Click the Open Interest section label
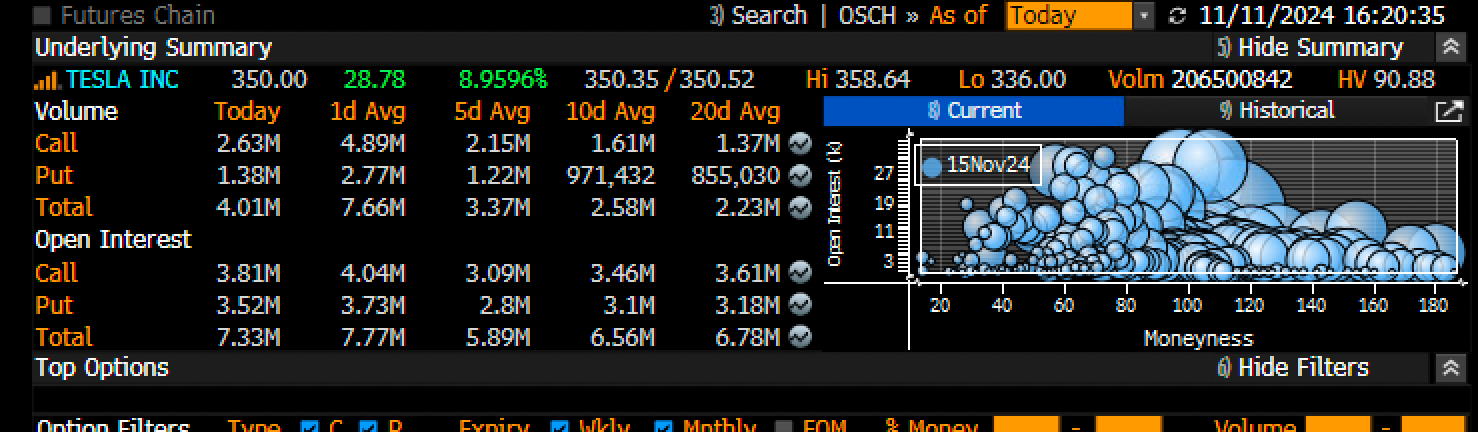Screen dimensions: 1478x432 [x=113, y=240]
